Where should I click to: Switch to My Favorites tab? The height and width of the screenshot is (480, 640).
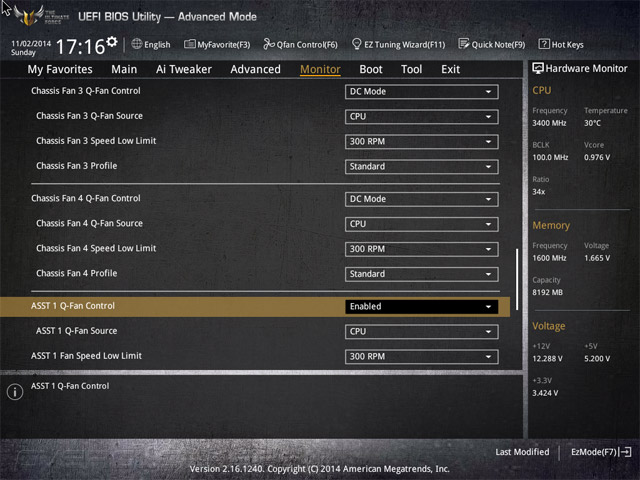click(60, 69)
